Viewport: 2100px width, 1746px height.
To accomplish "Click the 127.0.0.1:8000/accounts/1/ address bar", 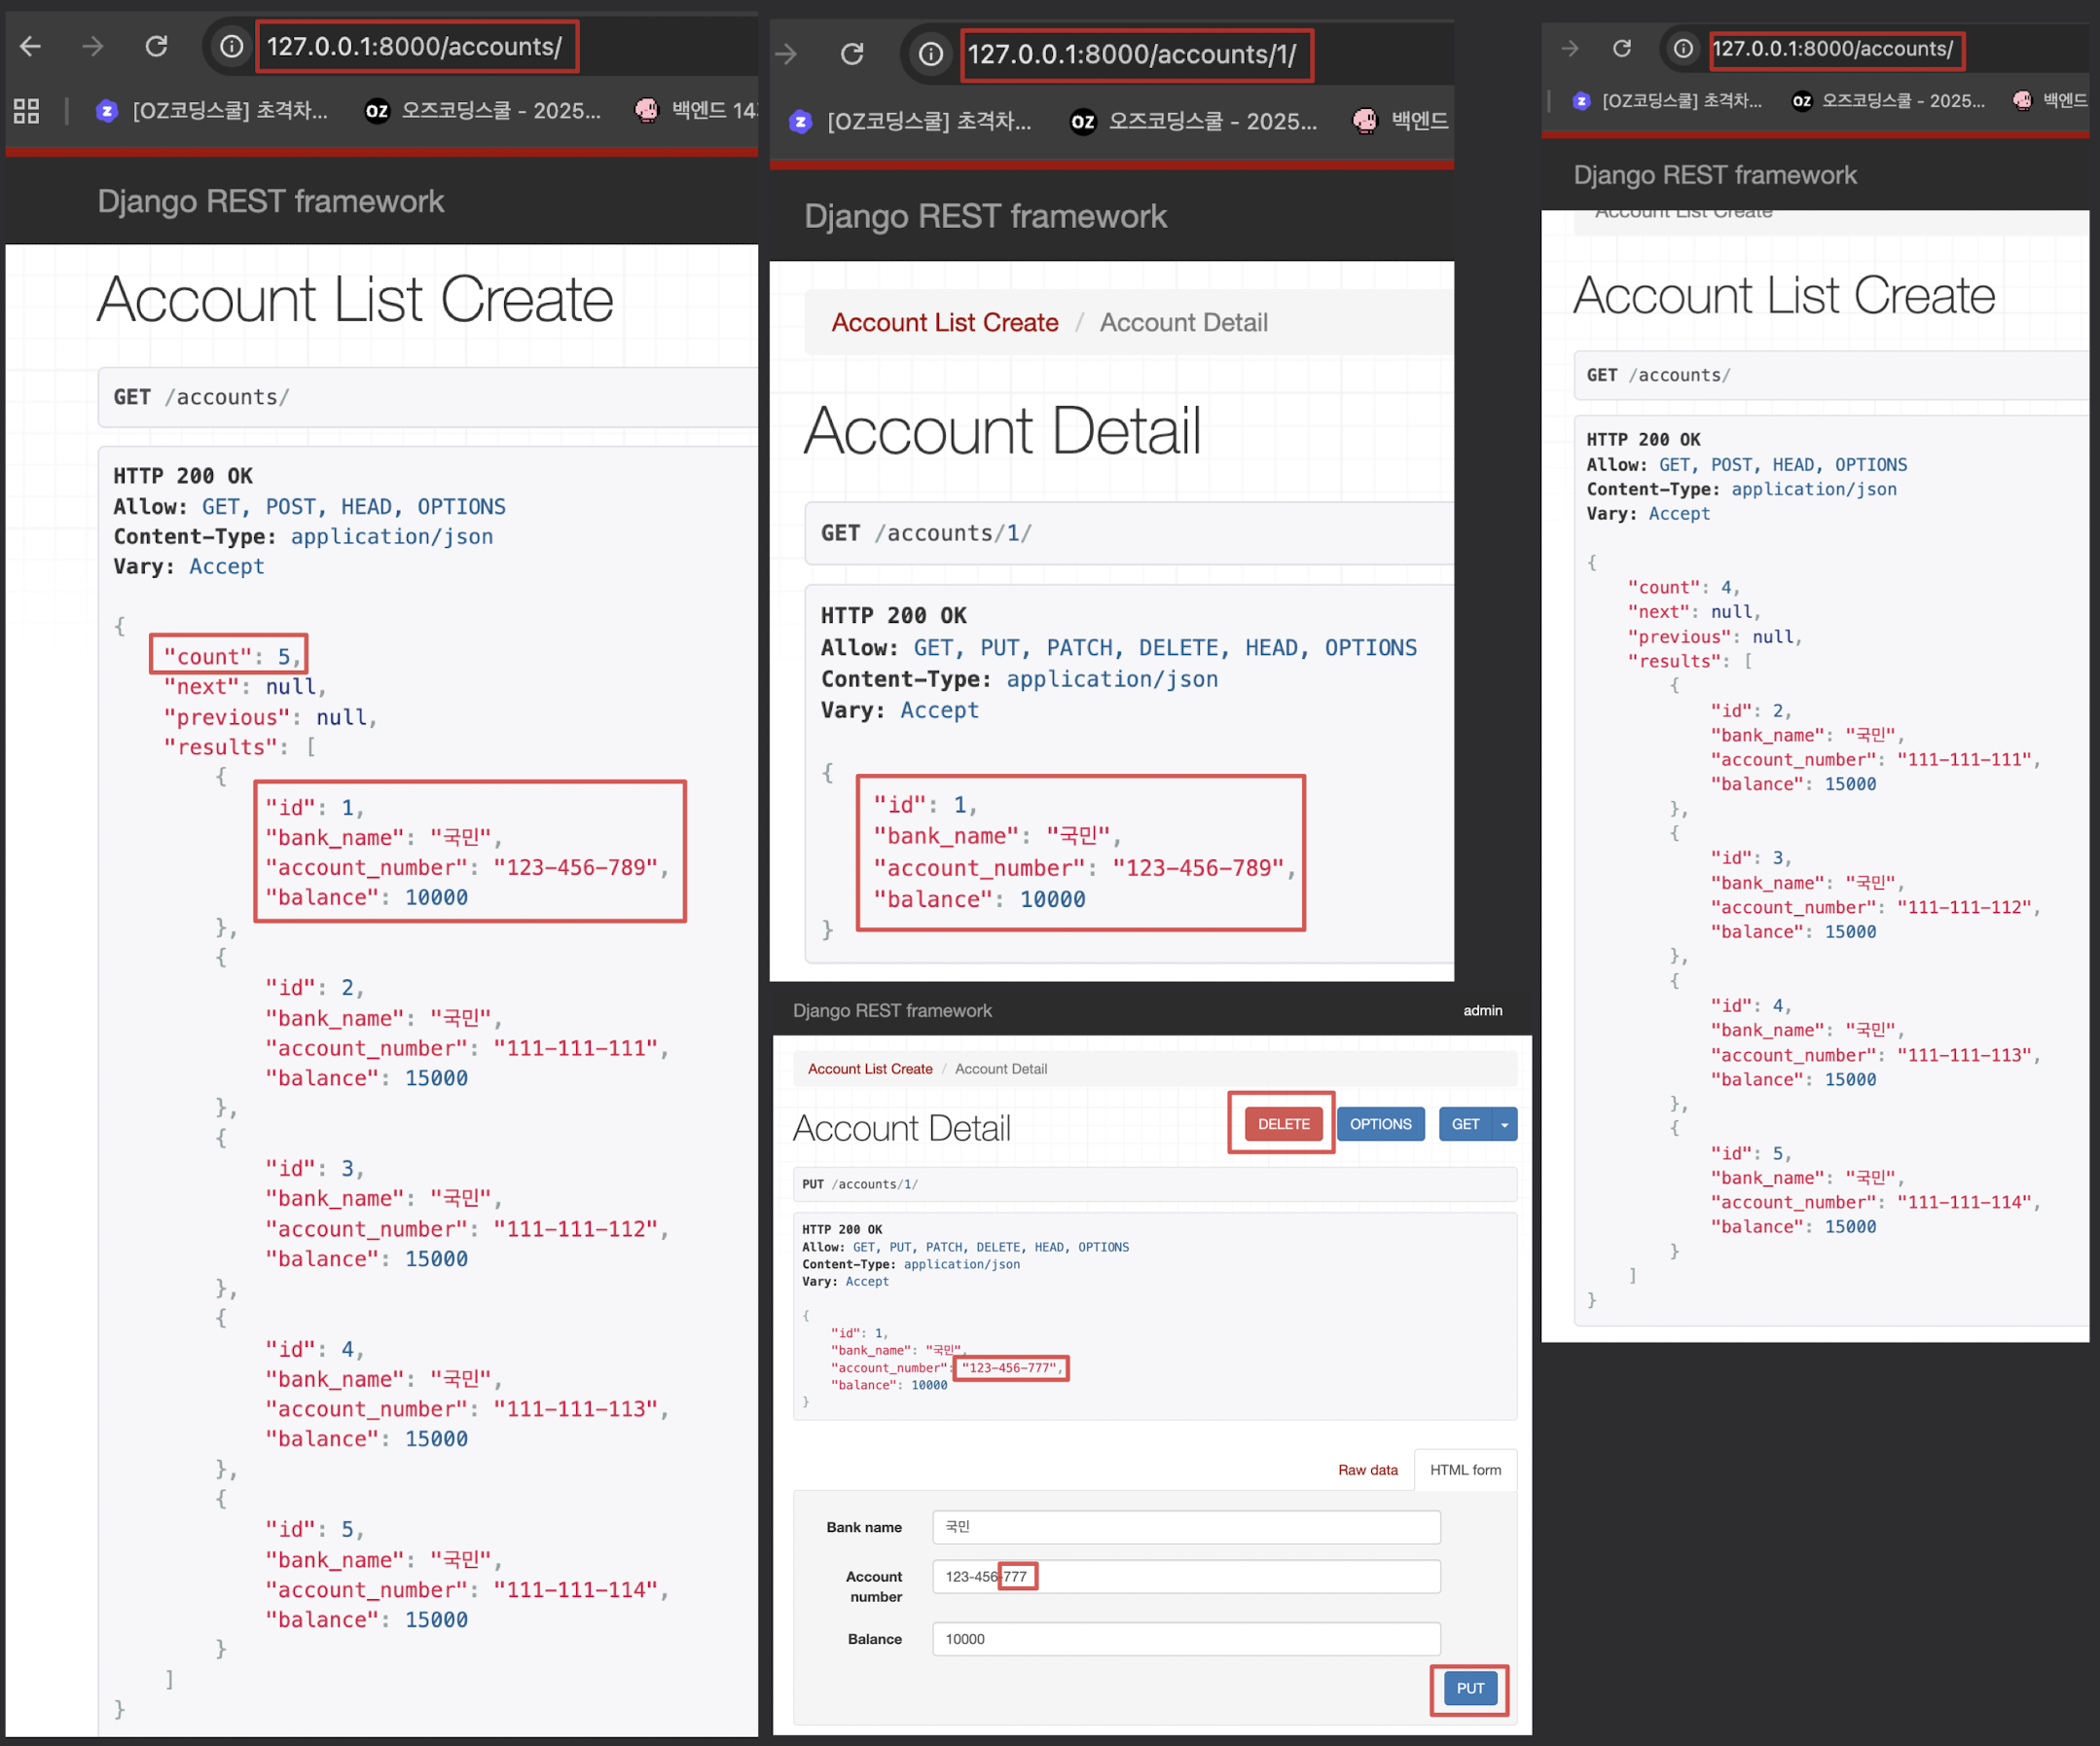I will pyautogui.click(x=1132, y=54).
